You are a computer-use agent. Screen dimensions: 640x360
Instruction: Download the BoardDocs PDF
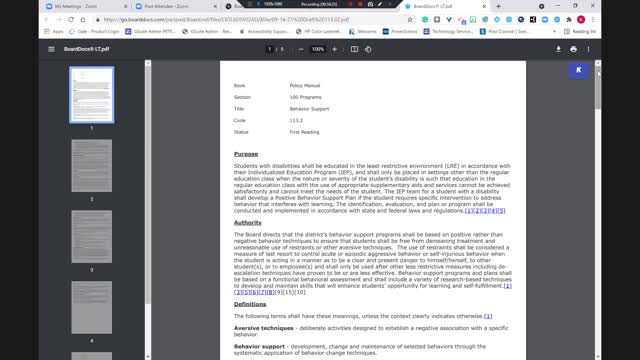coord(558,49)
